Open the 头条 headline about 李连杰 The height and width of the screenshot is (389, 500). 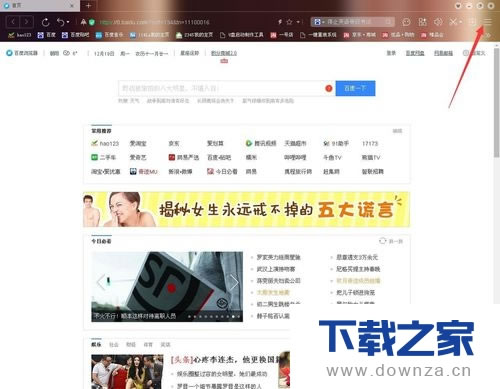point(226,360)
